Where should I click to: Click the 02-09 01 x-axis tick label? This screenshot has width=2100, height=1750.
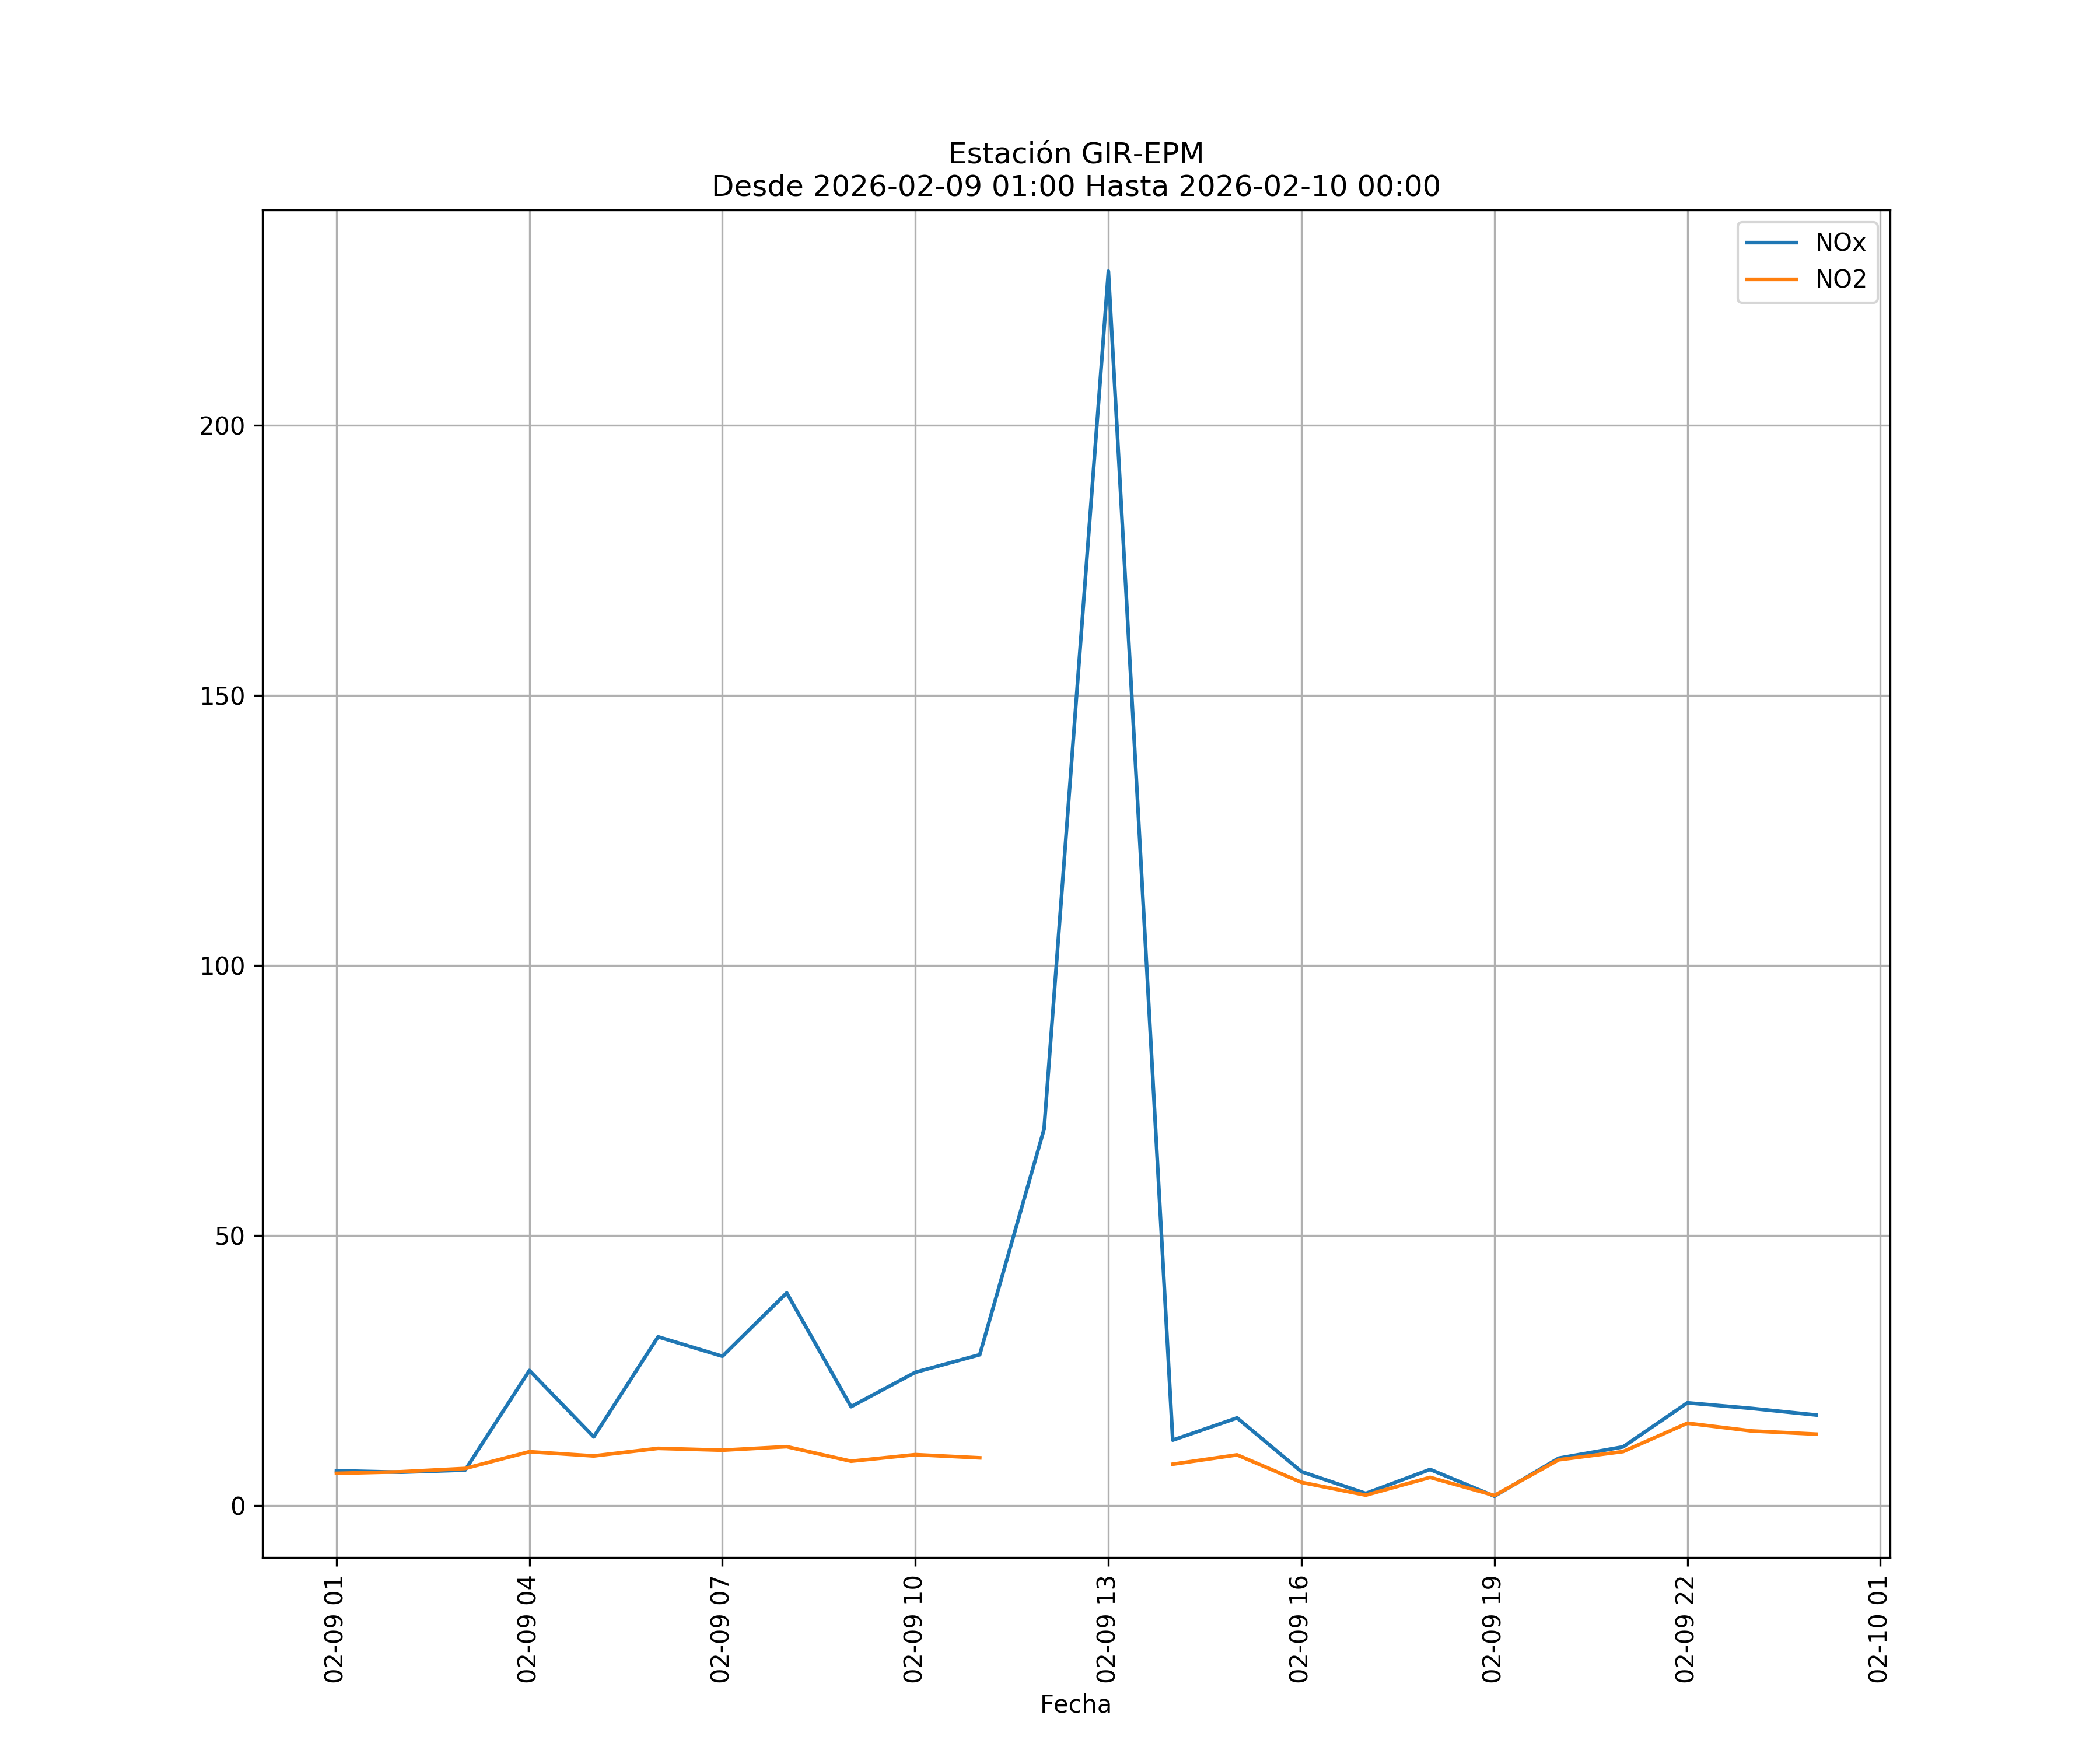(334, 1629)
